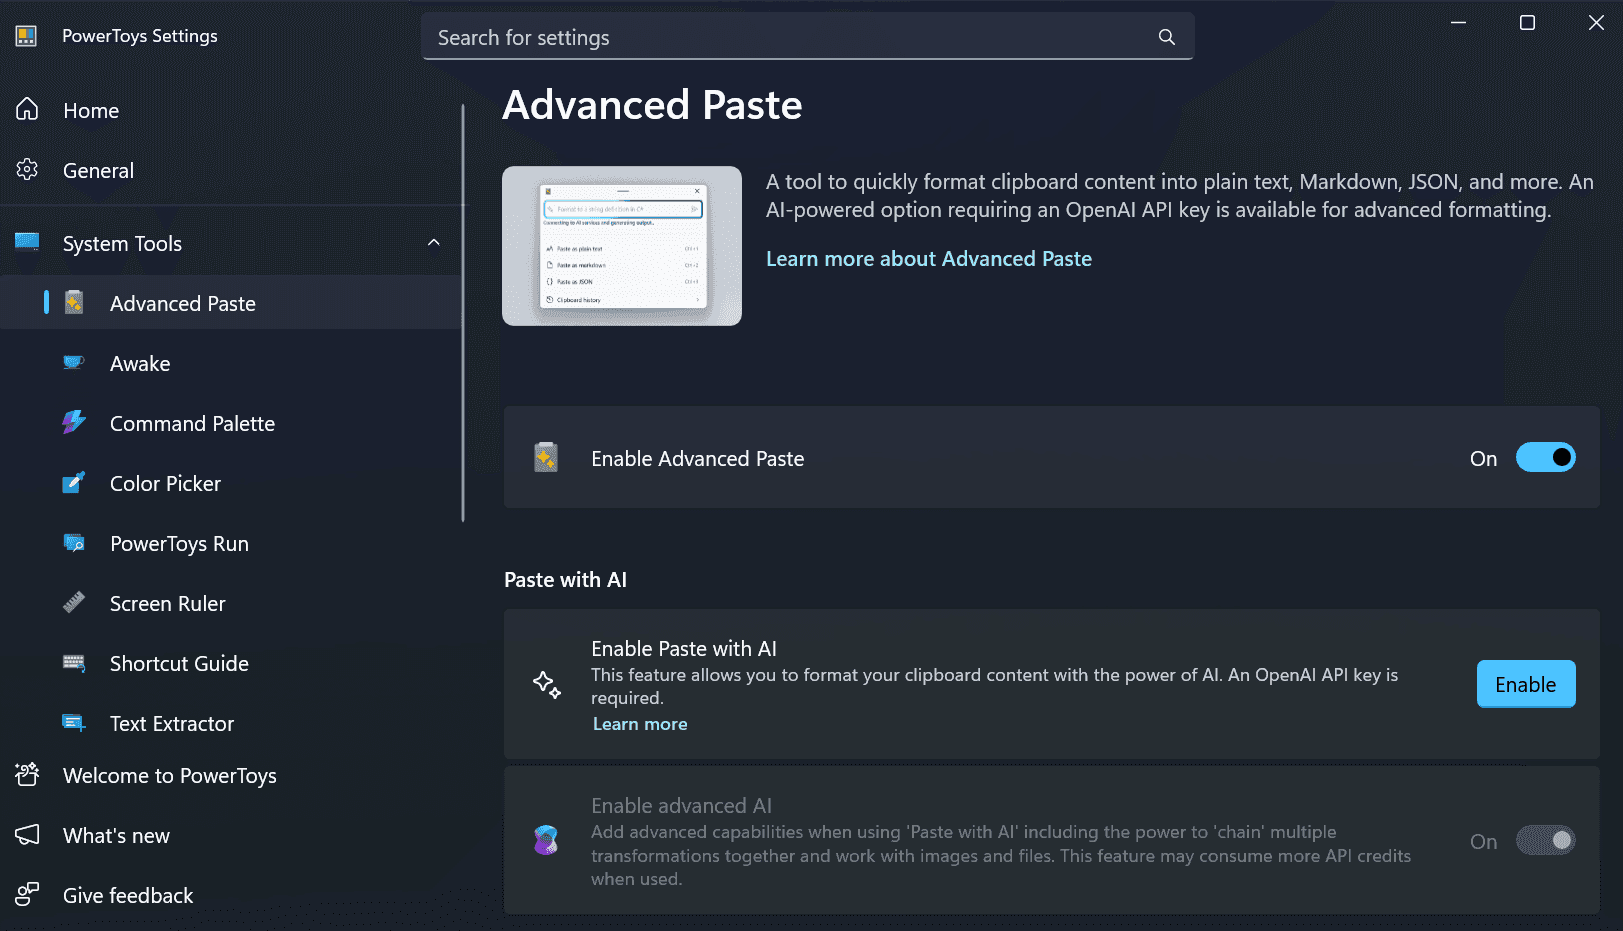Go to What's new page
The width and height of the screenshot is (1623, 931).
point(116,836)
